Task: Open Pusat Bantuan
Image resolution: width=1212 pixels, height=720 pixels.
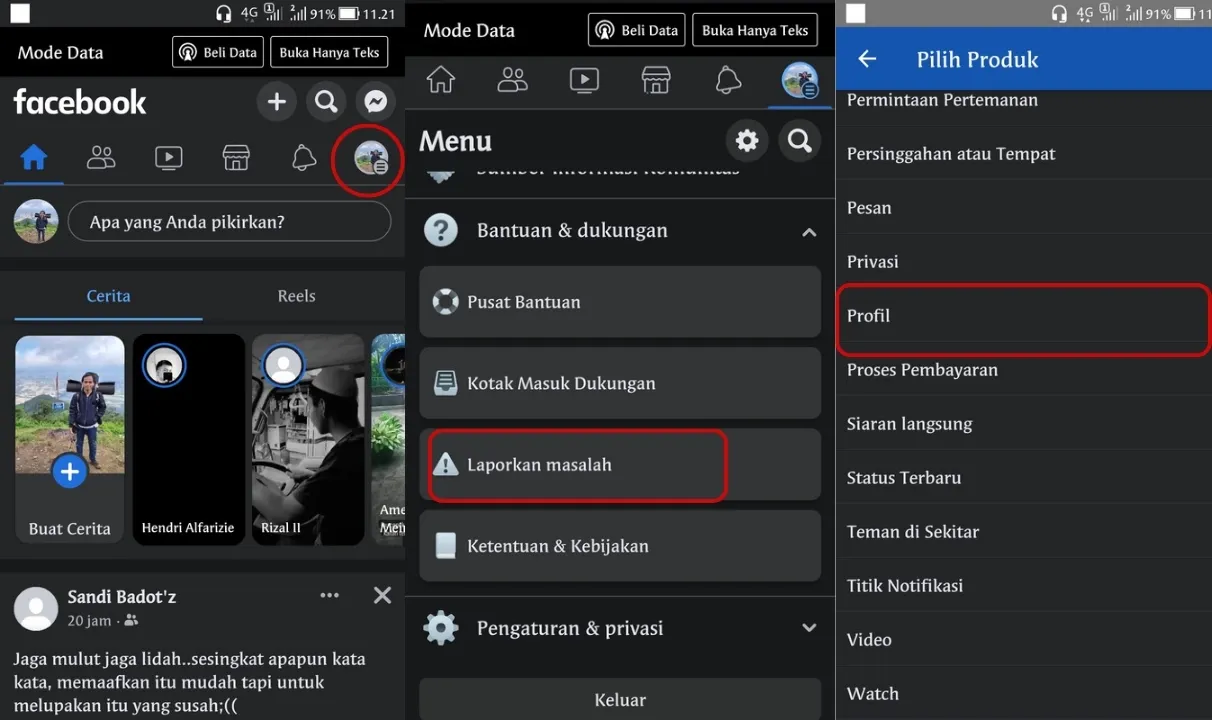Action: click(x=620, y=302)
